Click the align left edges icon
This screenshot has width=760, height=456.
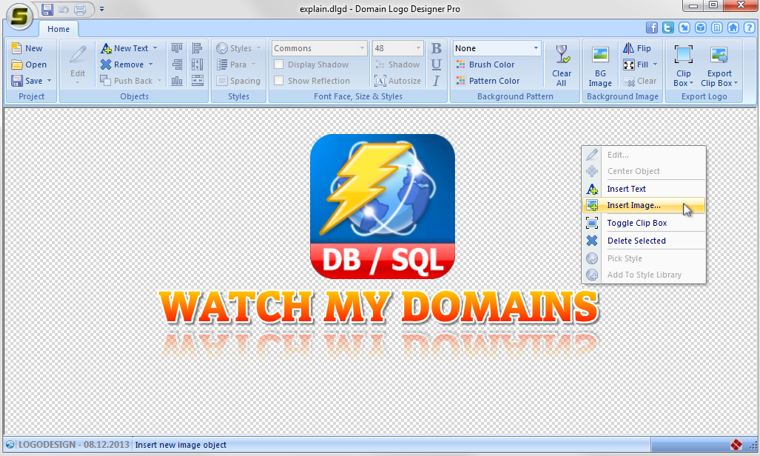197,48
